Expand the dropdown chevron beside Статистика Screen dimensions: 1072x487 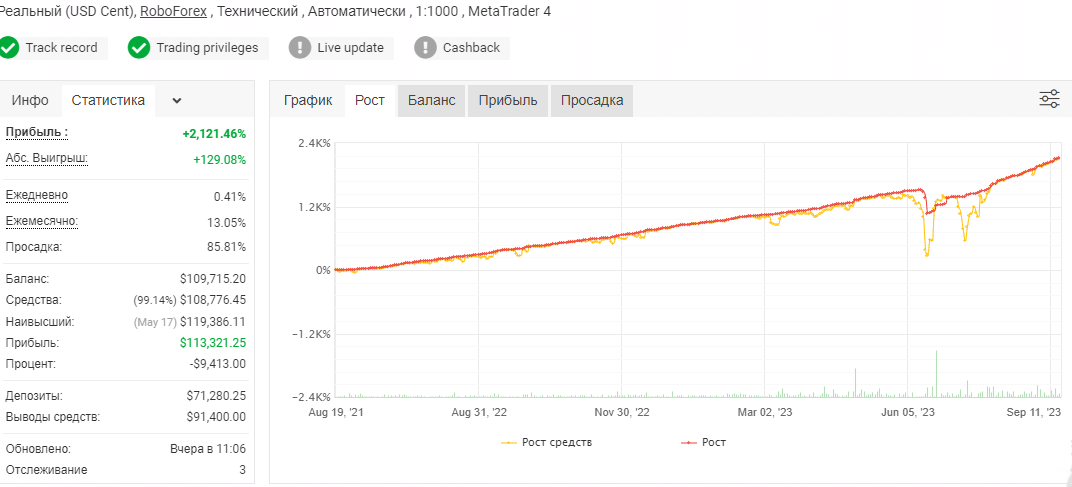coord(177,101)
